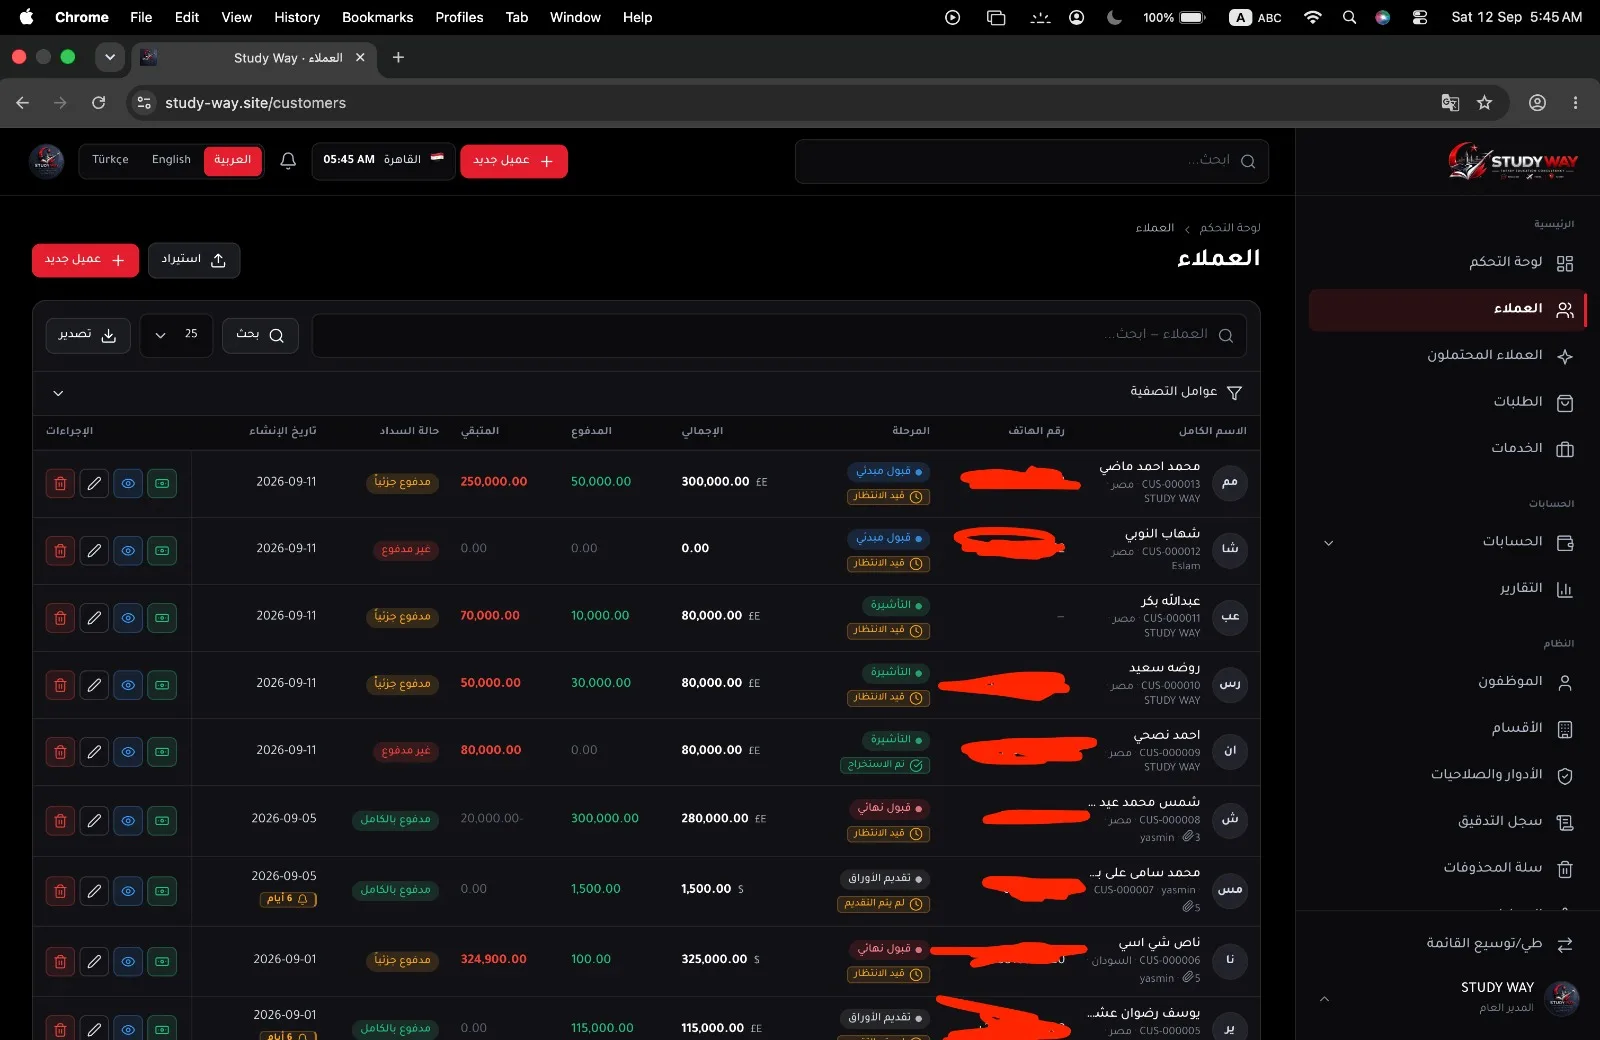Image resolution: width=1600 pixels, height=1040 pixels.
Task: Focus the ابحث – العملاء search field
Action: coord(779,335)
